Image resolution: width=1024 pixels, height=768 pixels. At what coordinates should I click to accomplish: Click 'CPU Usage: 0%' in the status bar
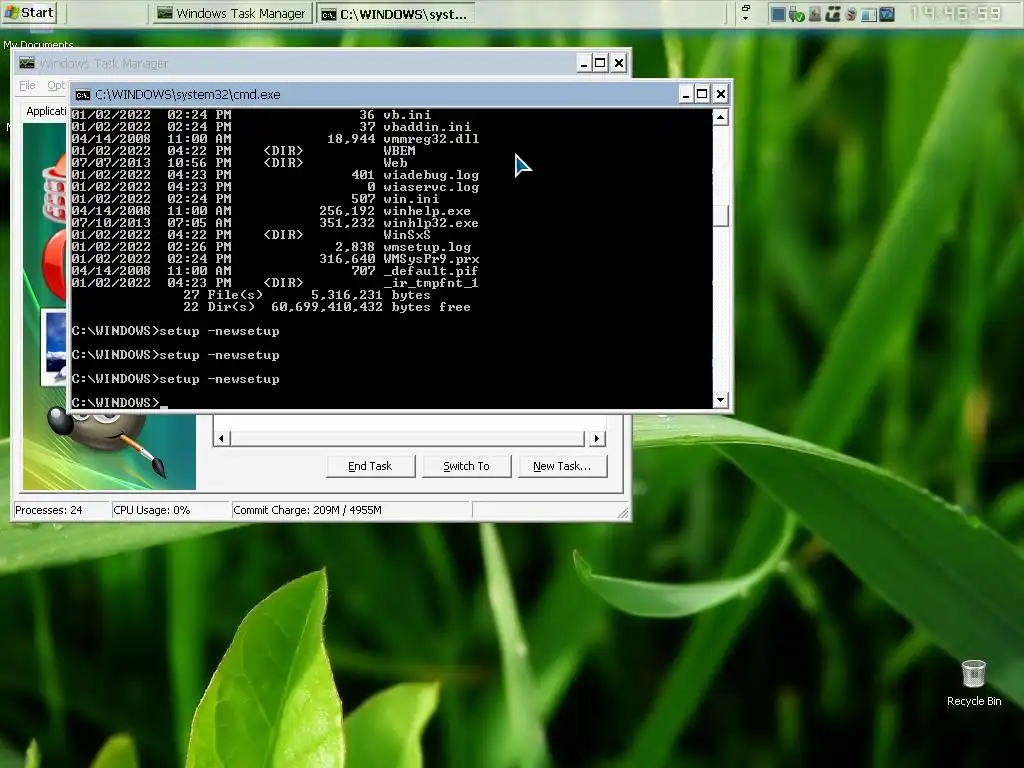152,510
